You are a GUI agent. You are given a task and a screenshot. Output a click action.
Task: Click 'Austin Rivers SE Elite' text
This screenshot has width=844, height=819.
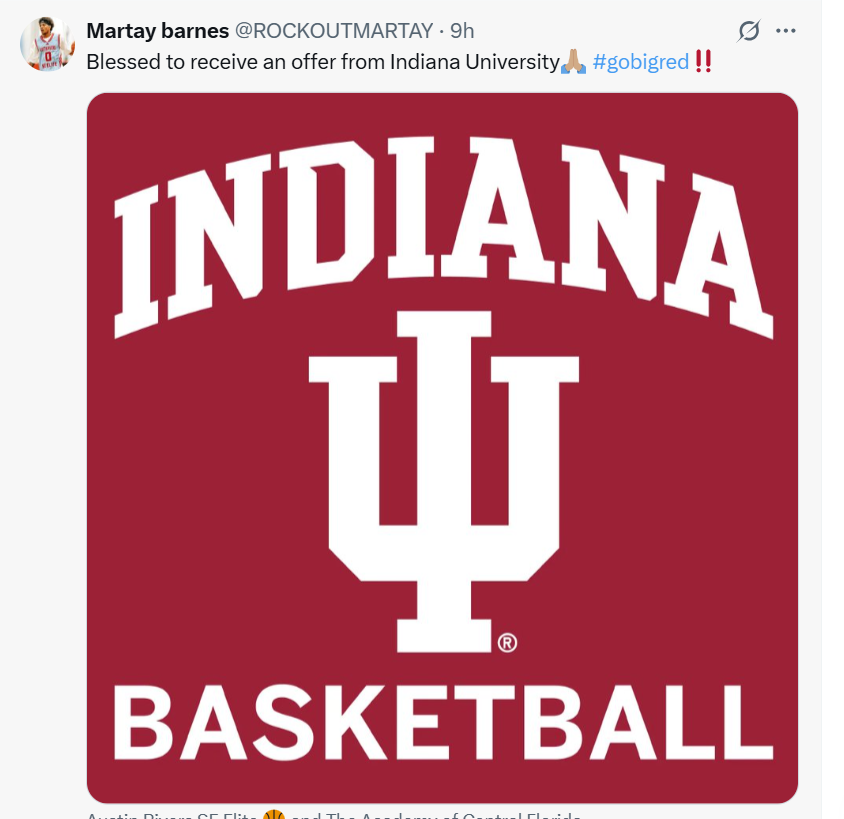(172, 814)
